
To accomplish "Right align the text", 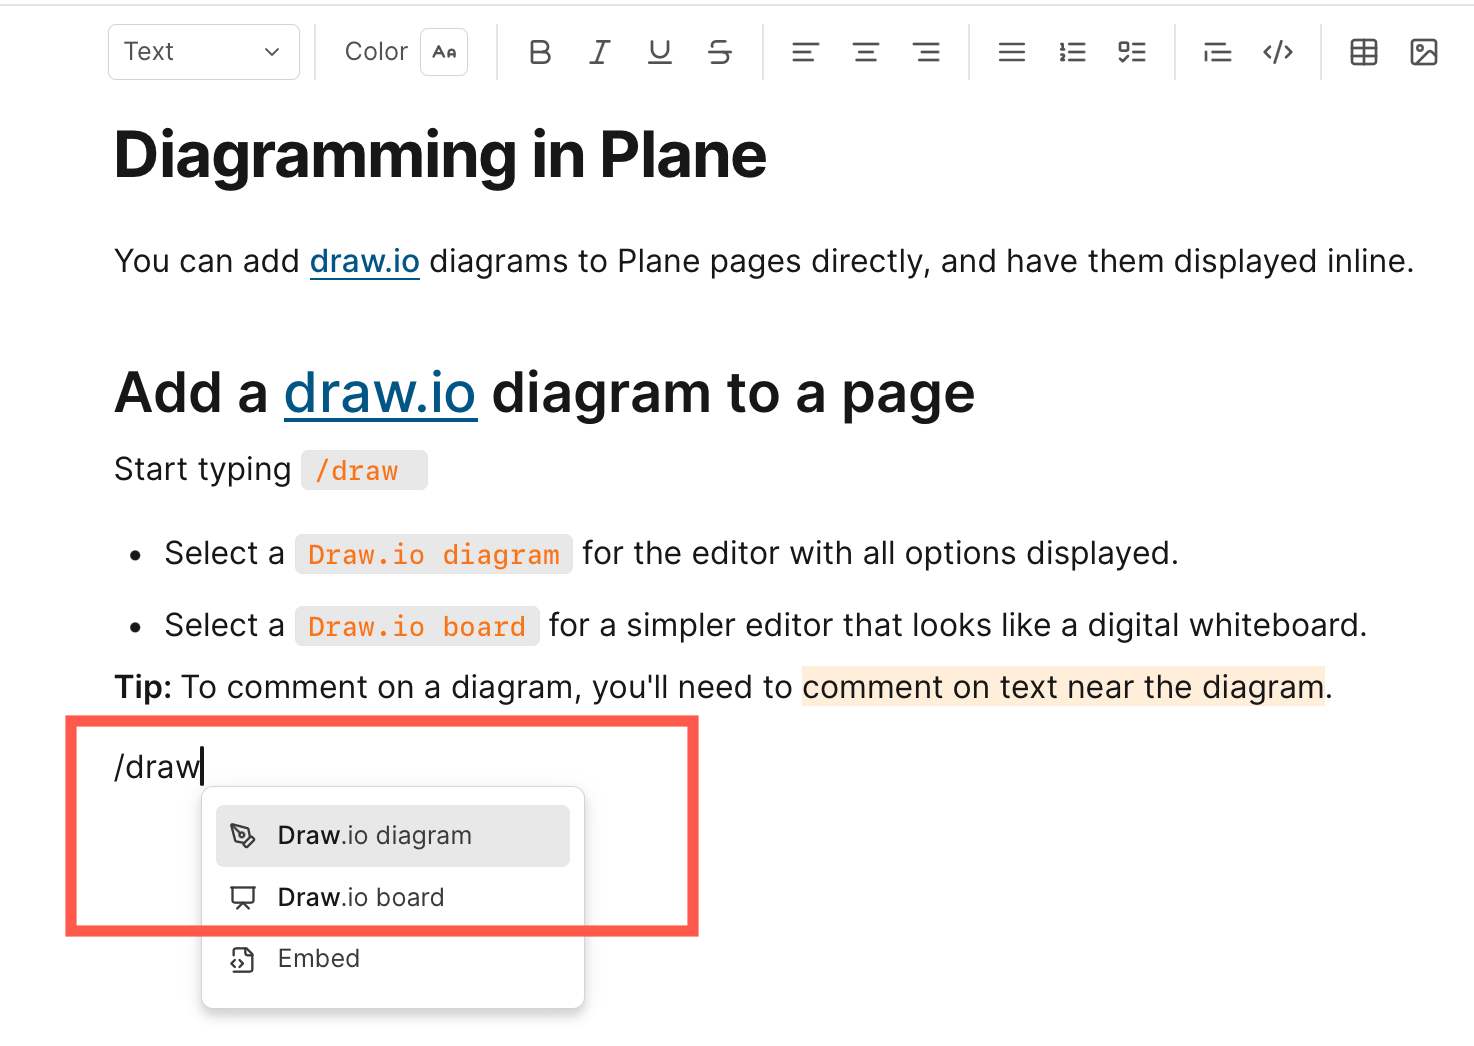I will 926,52.
